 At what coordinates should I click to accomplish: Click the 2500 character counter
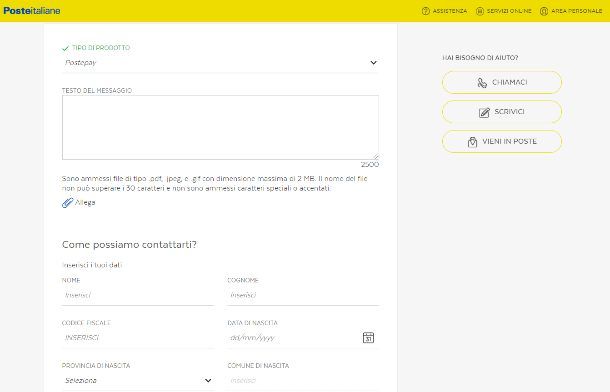370,164
